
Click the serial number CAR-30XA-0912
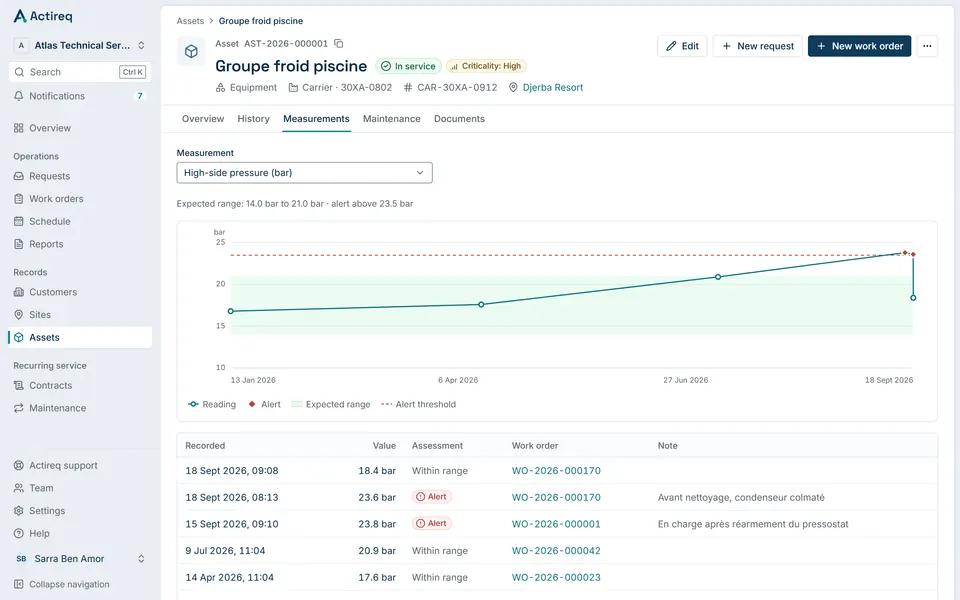tap(457, 88)
